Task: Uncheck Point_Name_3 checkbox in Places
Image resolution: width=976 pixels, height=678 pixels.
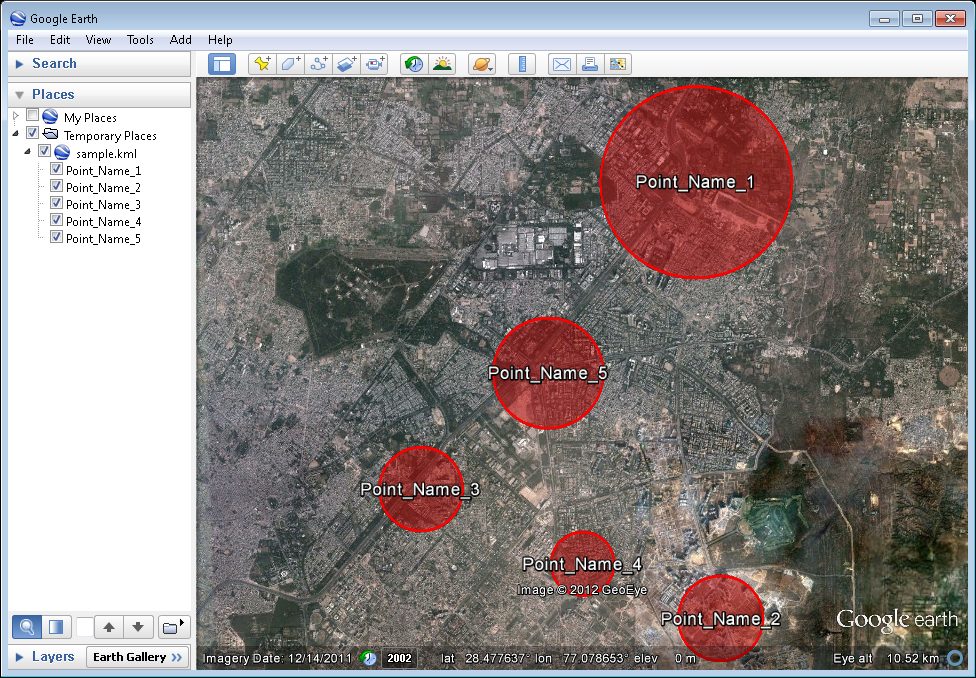Action: (x=56, y=203)
